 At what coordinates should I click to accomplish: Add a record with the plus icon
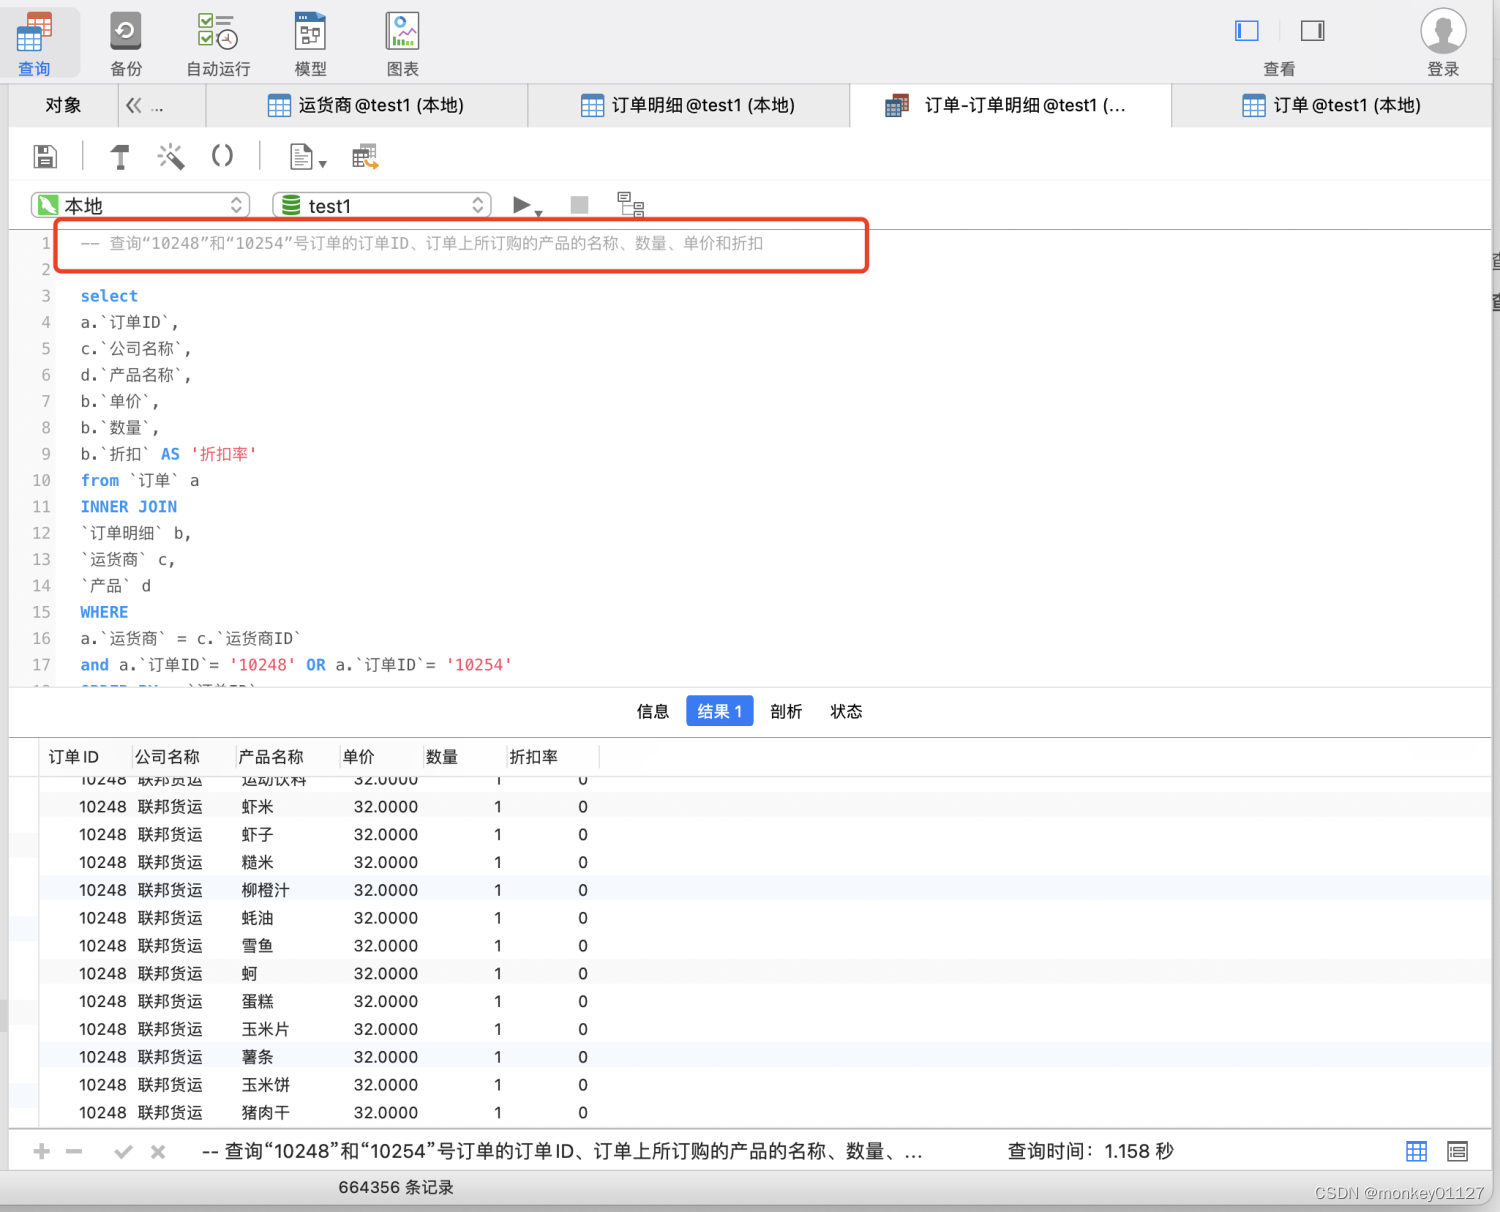tap(42, 1151)
